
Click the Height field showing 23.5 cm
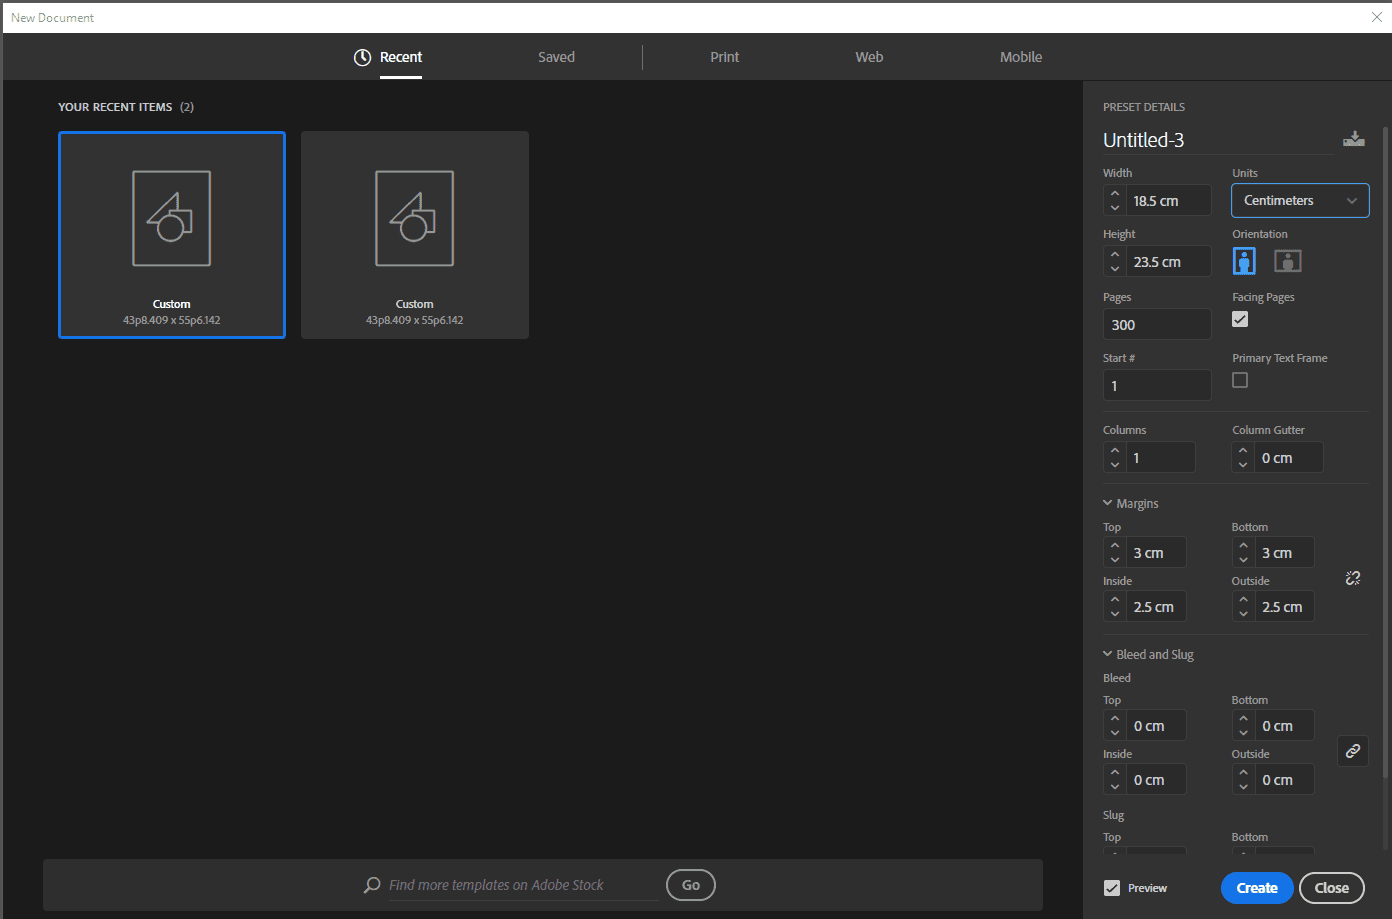tap(1169, 262)
